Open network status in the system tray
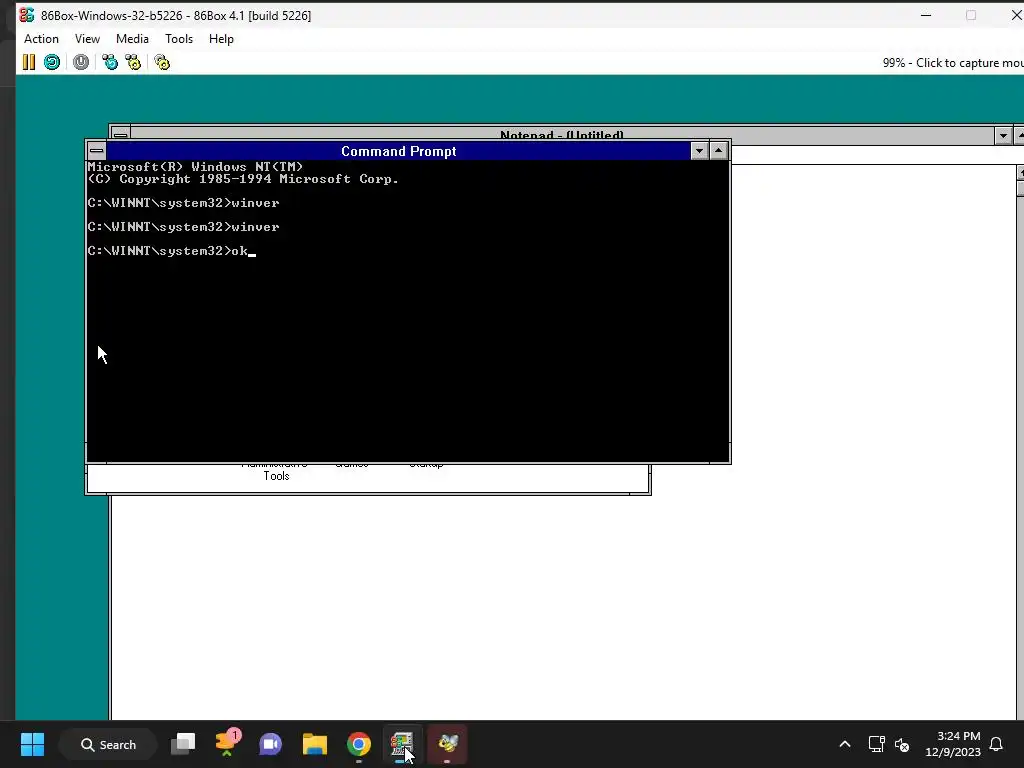Screen dimensions: 1024x768 [876, 744]
